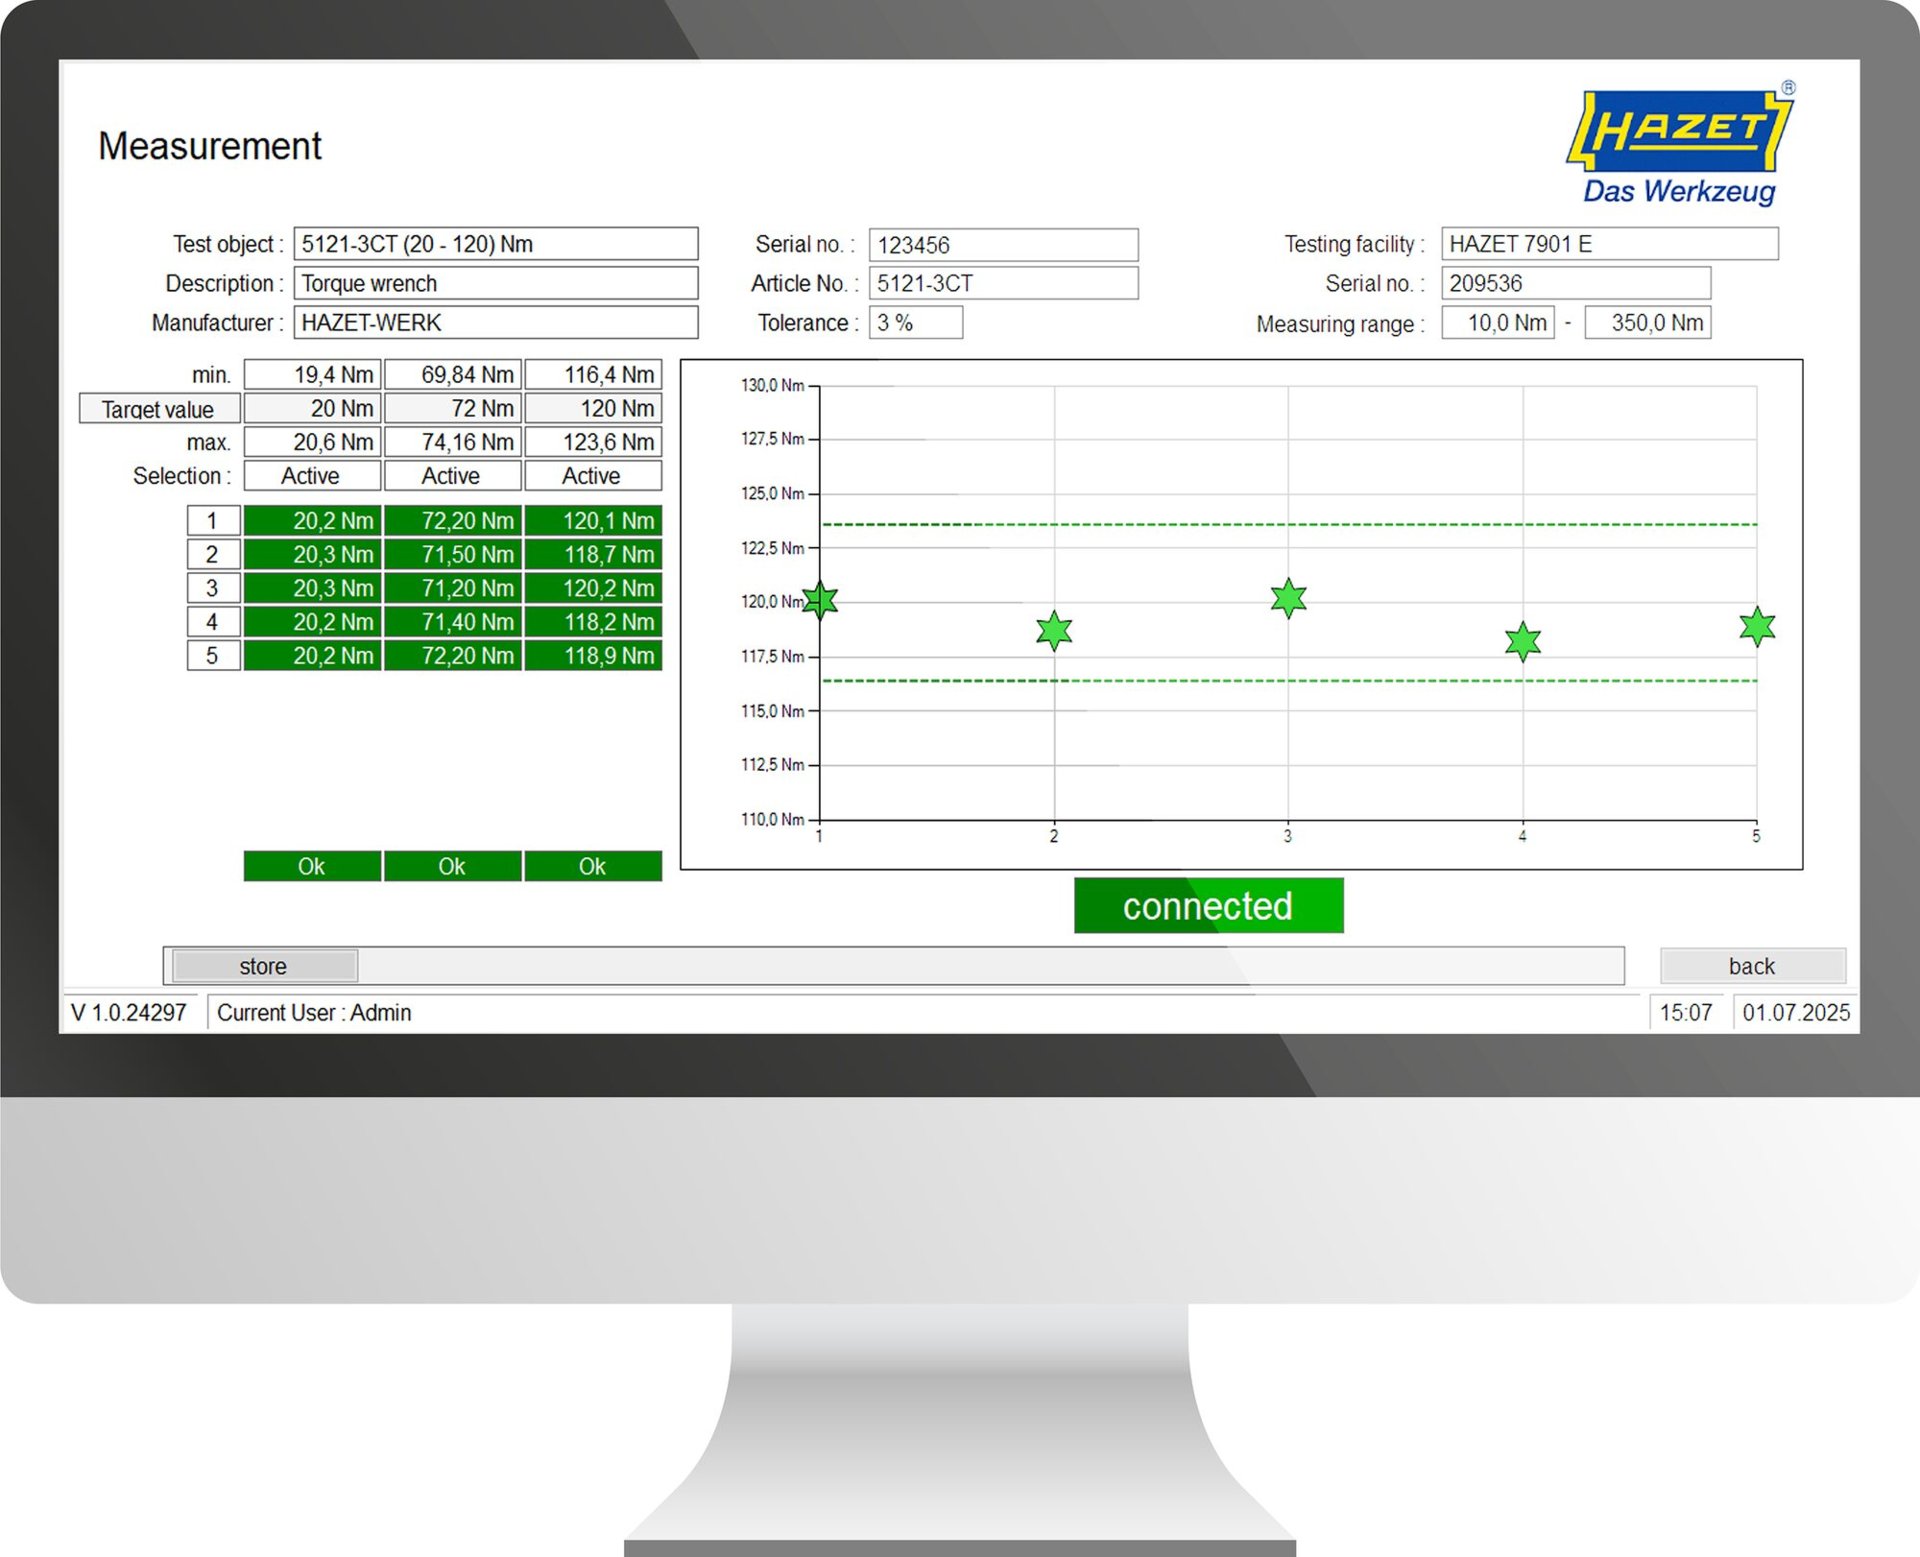
Task: Click the Ok result under the 20 Nm column
Action: pos(312,866)
